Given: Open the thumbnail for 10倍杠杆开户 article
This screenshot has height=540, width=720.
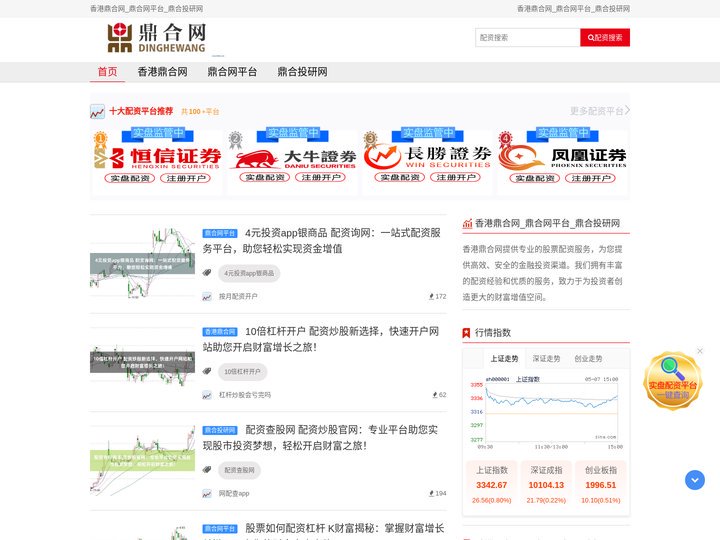Looking at the screenshot, I should tap(142, 362).
